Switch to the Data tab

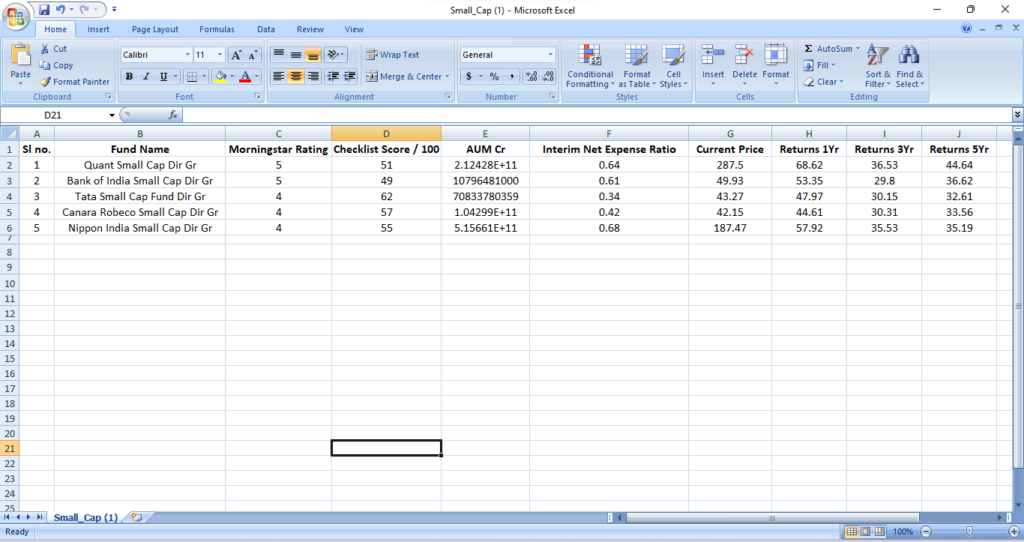(266, 29)
